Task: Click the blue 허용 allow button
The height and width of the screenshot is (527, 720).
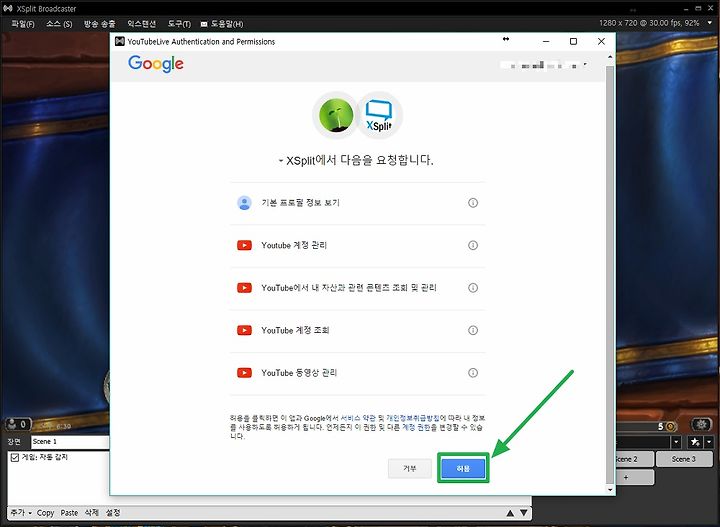Action: point(463,468)
